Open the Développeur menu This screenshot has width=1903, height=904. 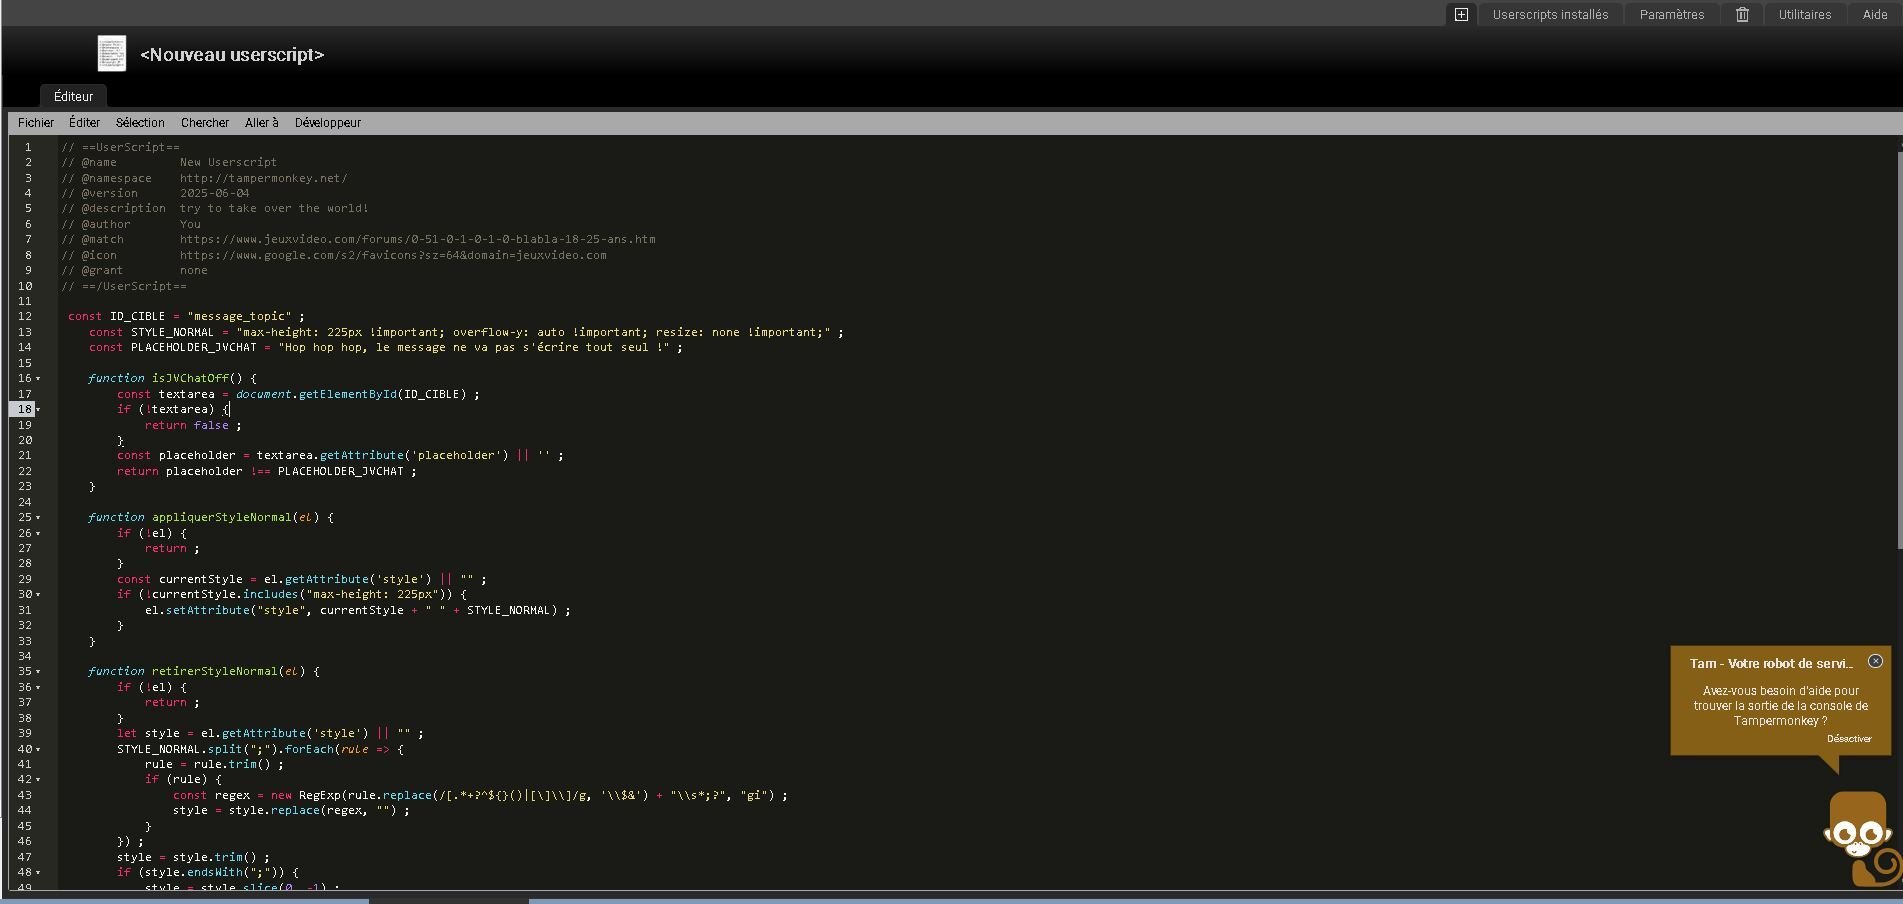point(327,122)
